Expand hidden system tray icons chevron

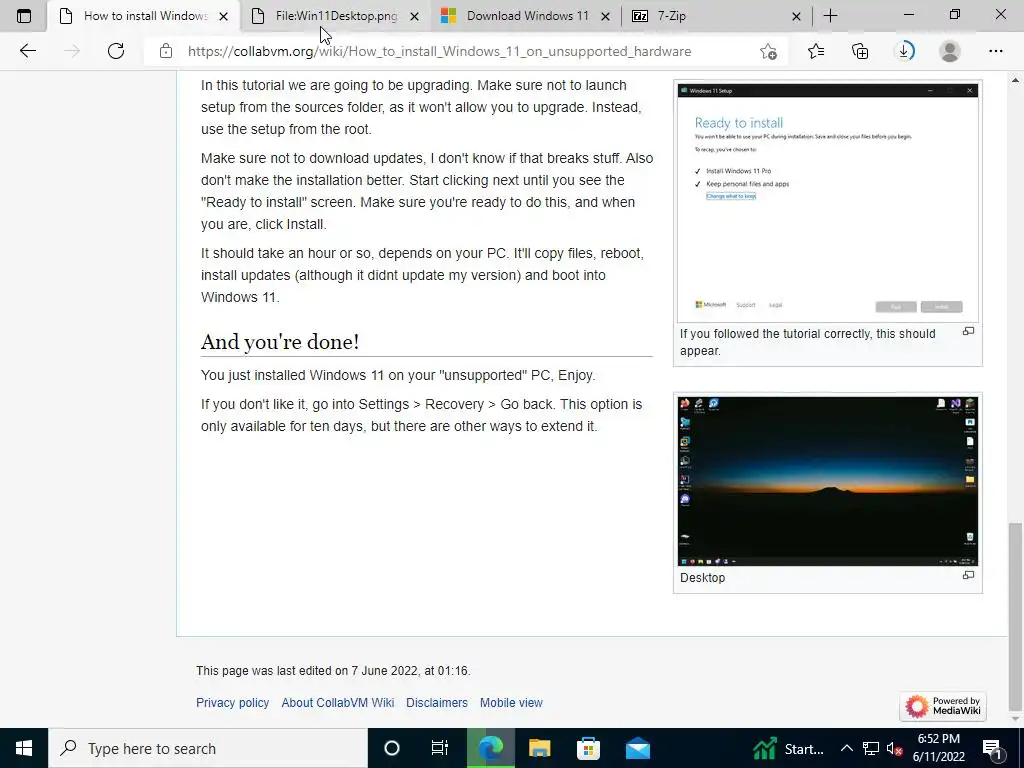coord(846,748)
